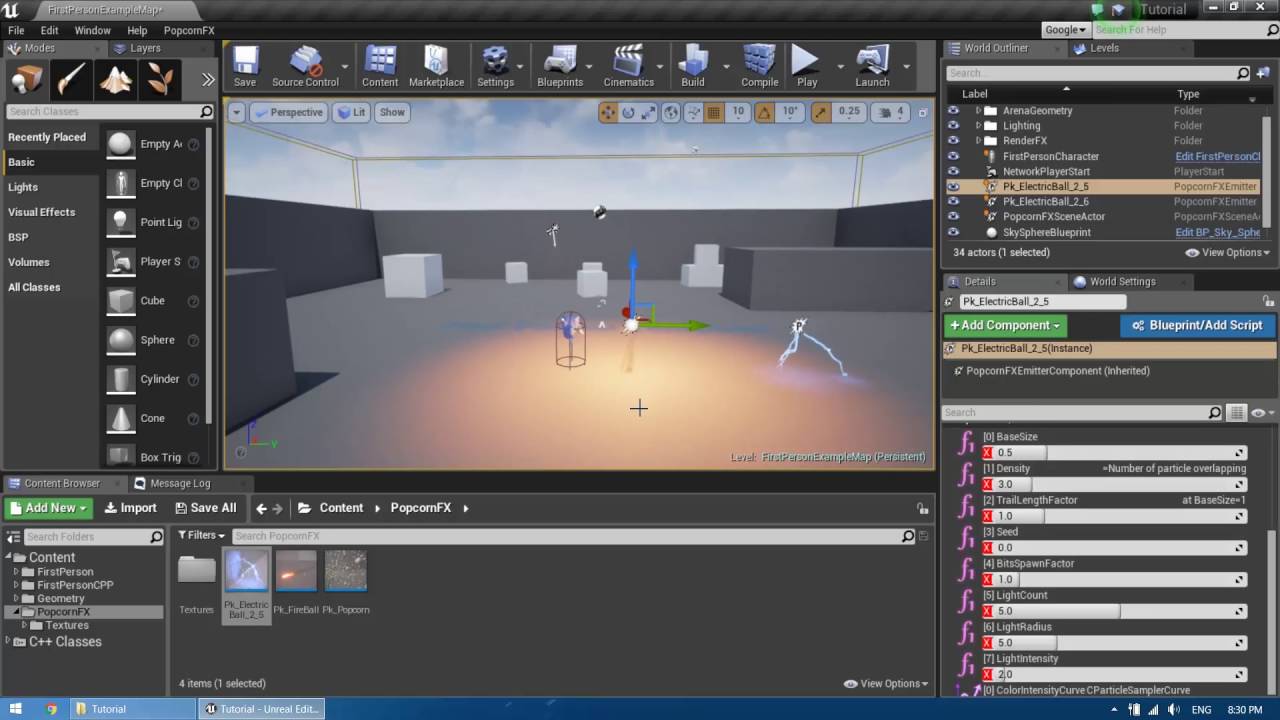
Task: Hide Lighting folder with eye icon
Action: point(953,126)
